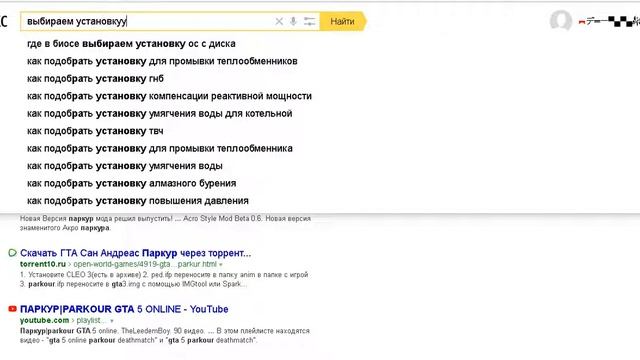Select suggestion как подобрать установку гнб
The width and height of the screenshot is (640, 360).
point(95,79)
